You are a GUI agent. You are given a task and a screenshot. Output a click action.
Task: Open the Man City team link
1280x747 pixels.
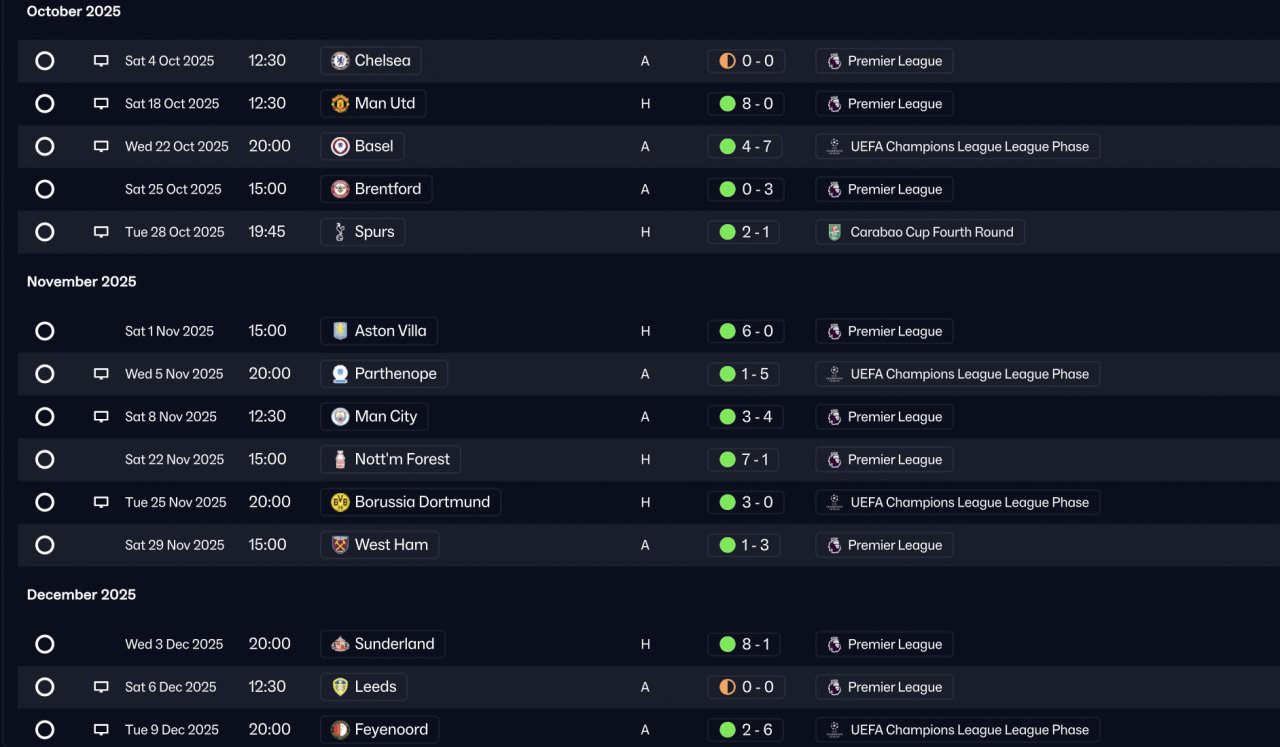[x=374, y=417]
